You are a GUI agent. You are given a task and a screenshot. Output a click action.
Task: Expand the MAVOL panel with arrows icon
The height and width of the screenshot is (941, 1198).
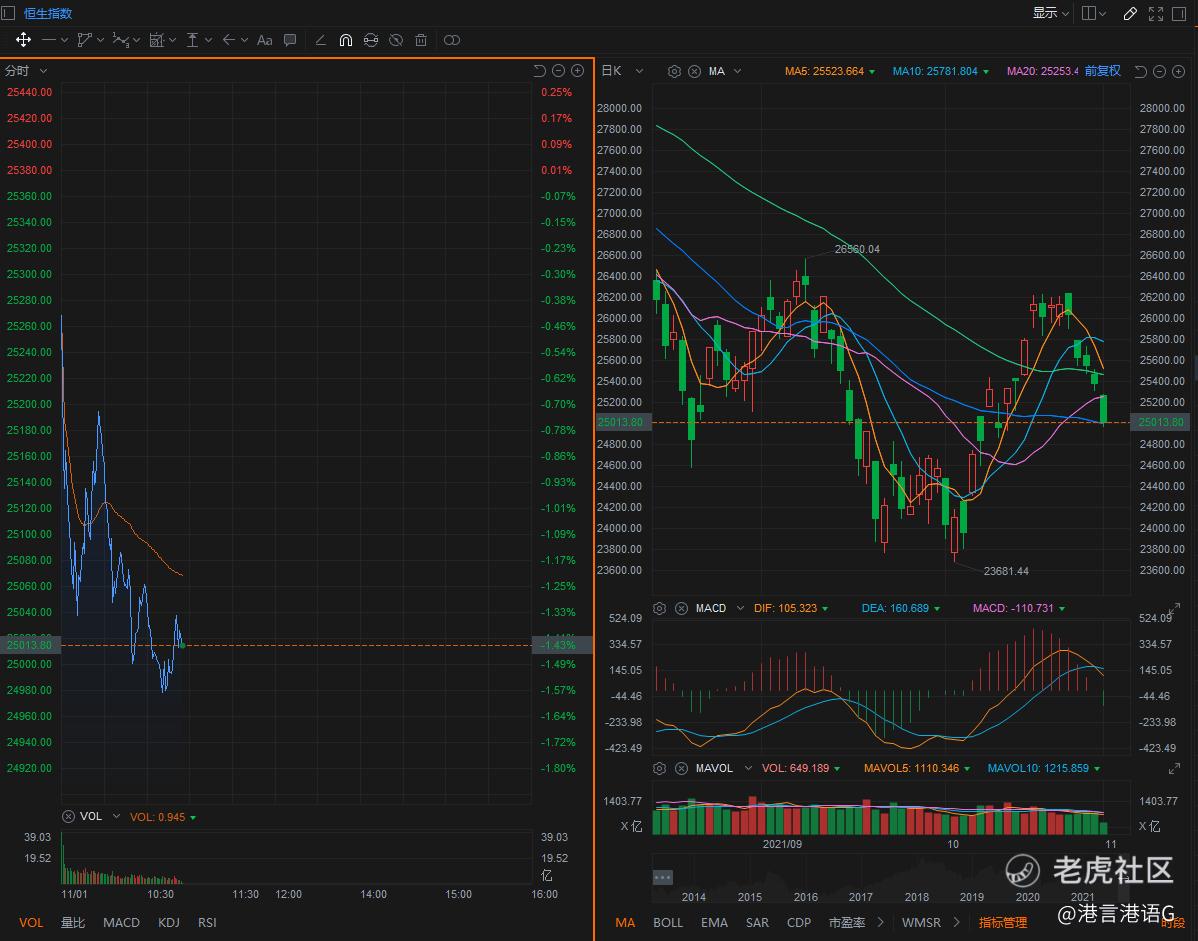1174,768
